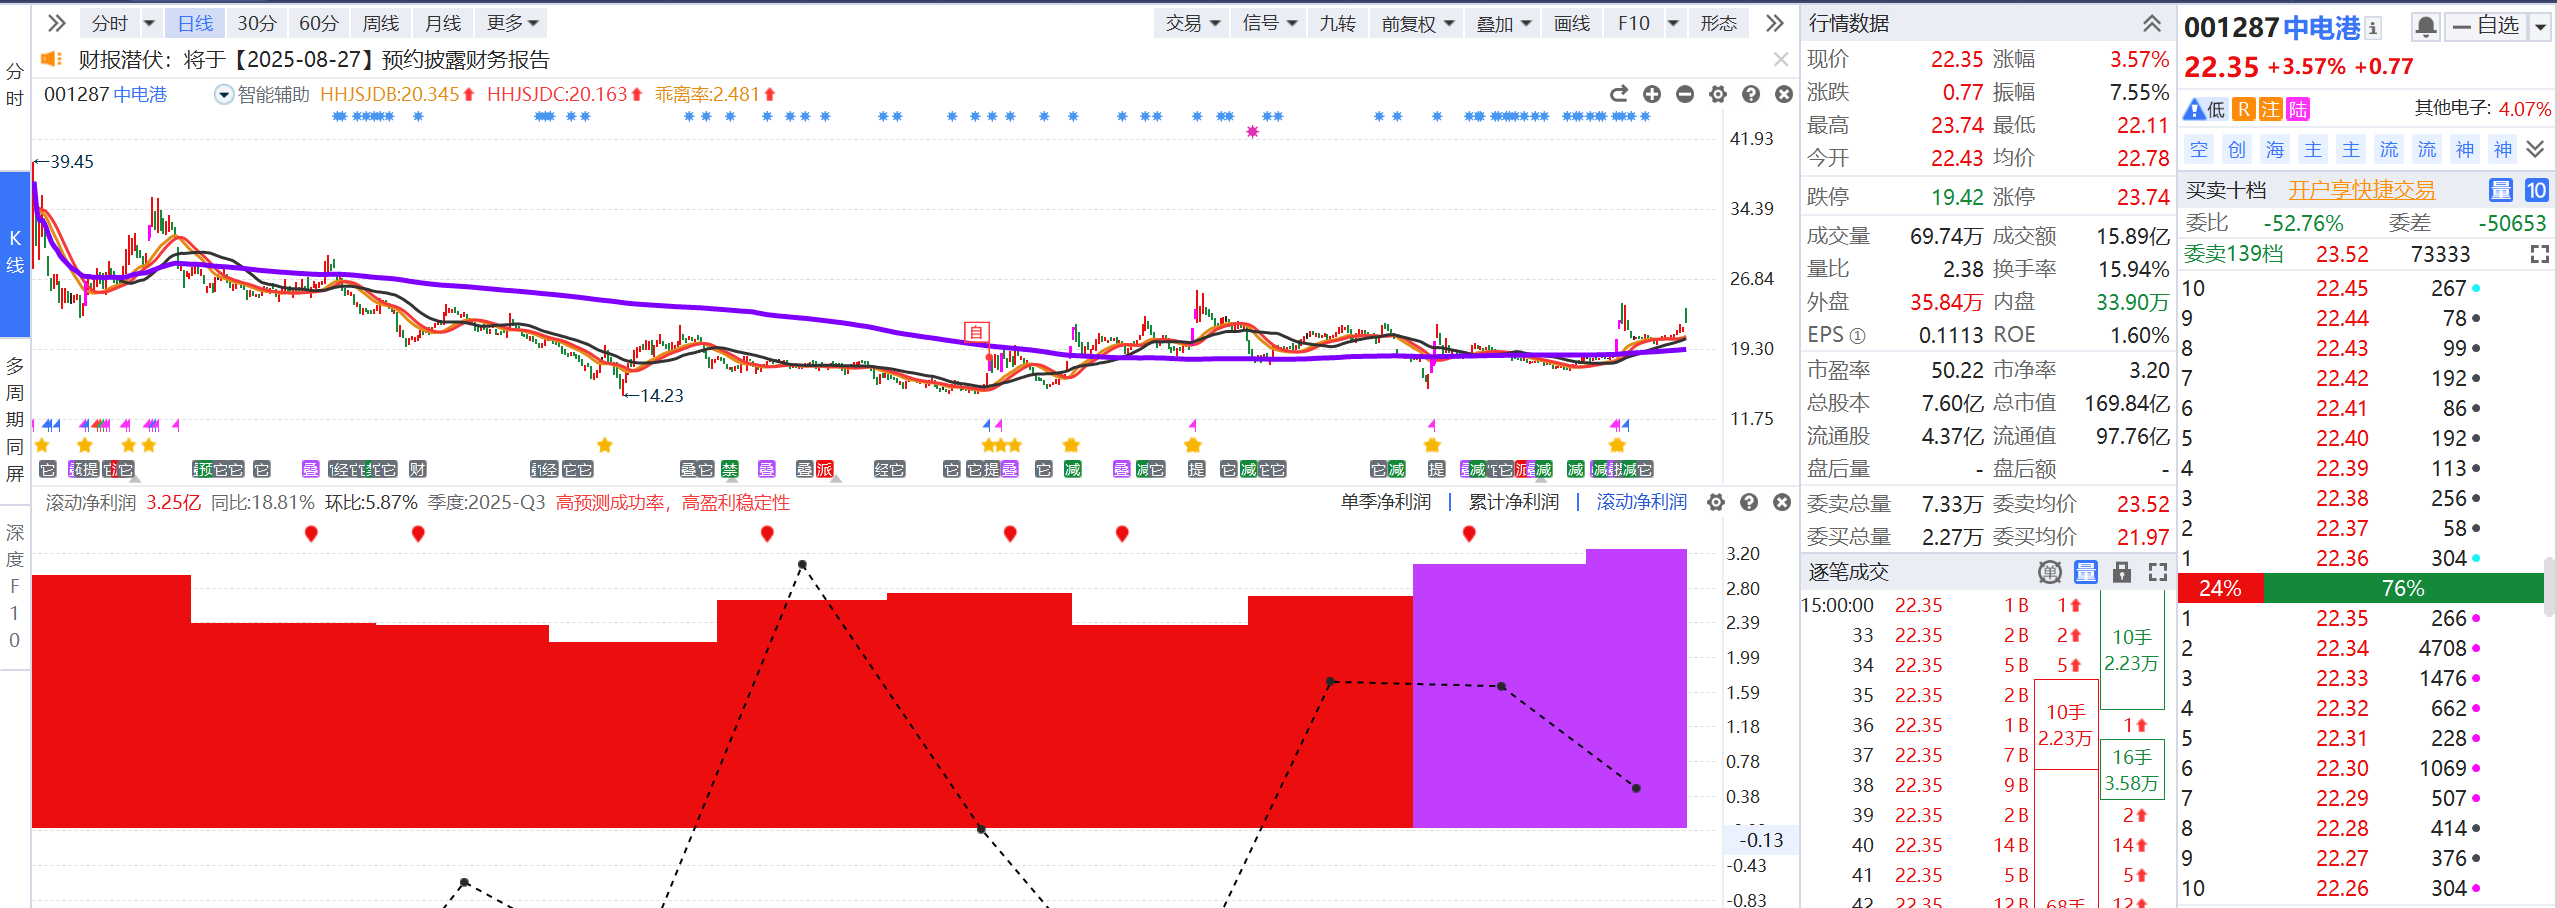Toggle the 量 button in 逐笔成交
Image resolution: width=2557 pixels, height=908 pixels.
2086,572
